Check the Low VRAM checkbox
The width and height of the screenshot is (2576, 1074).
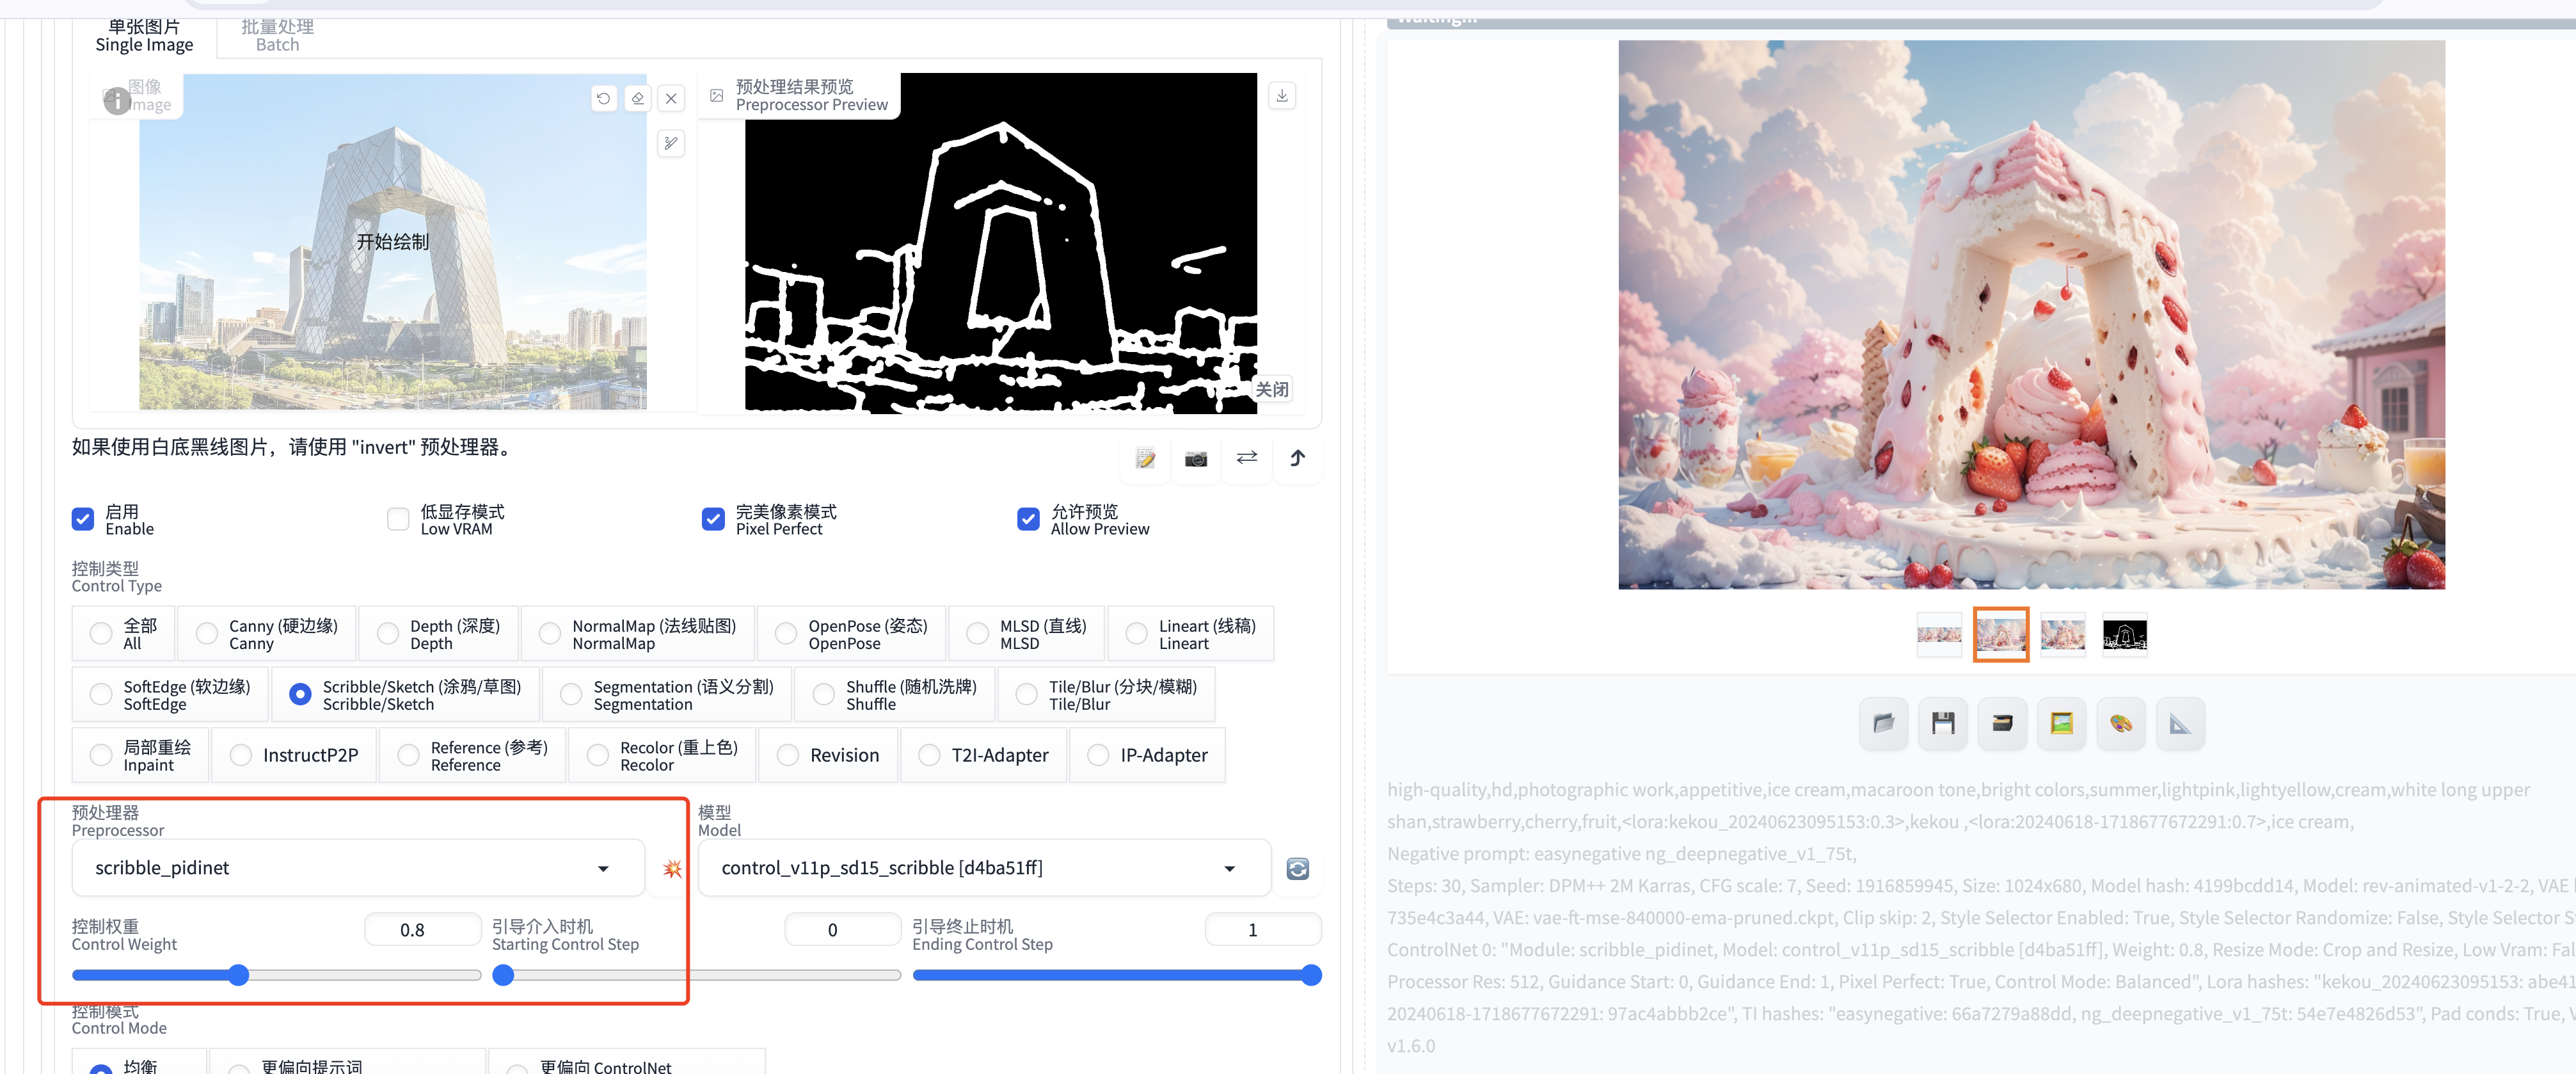point(398,519)
